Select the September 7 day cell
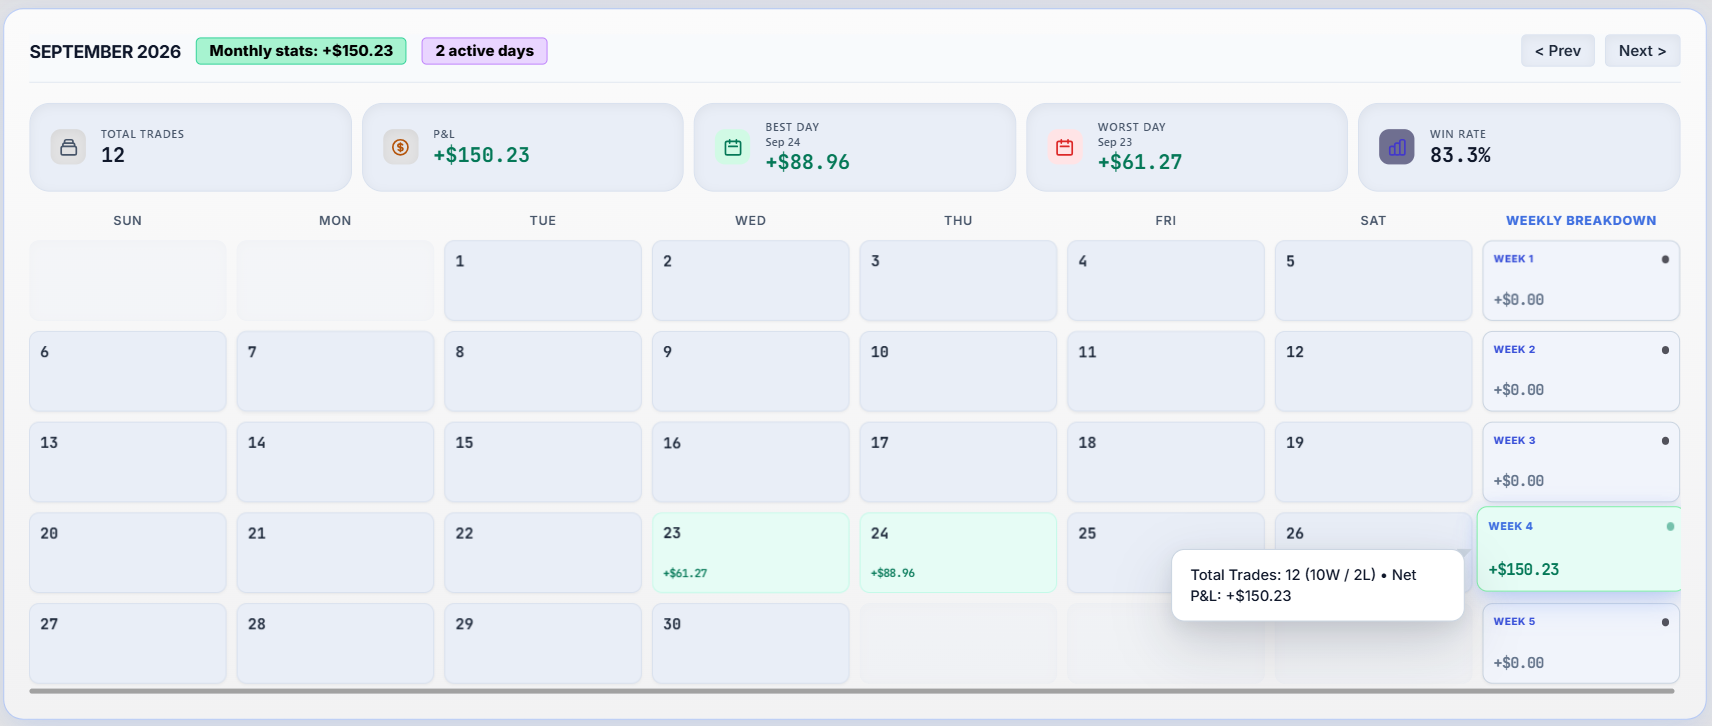The width and height of the screenshot is (1712, 726). (x=335, y=371)
